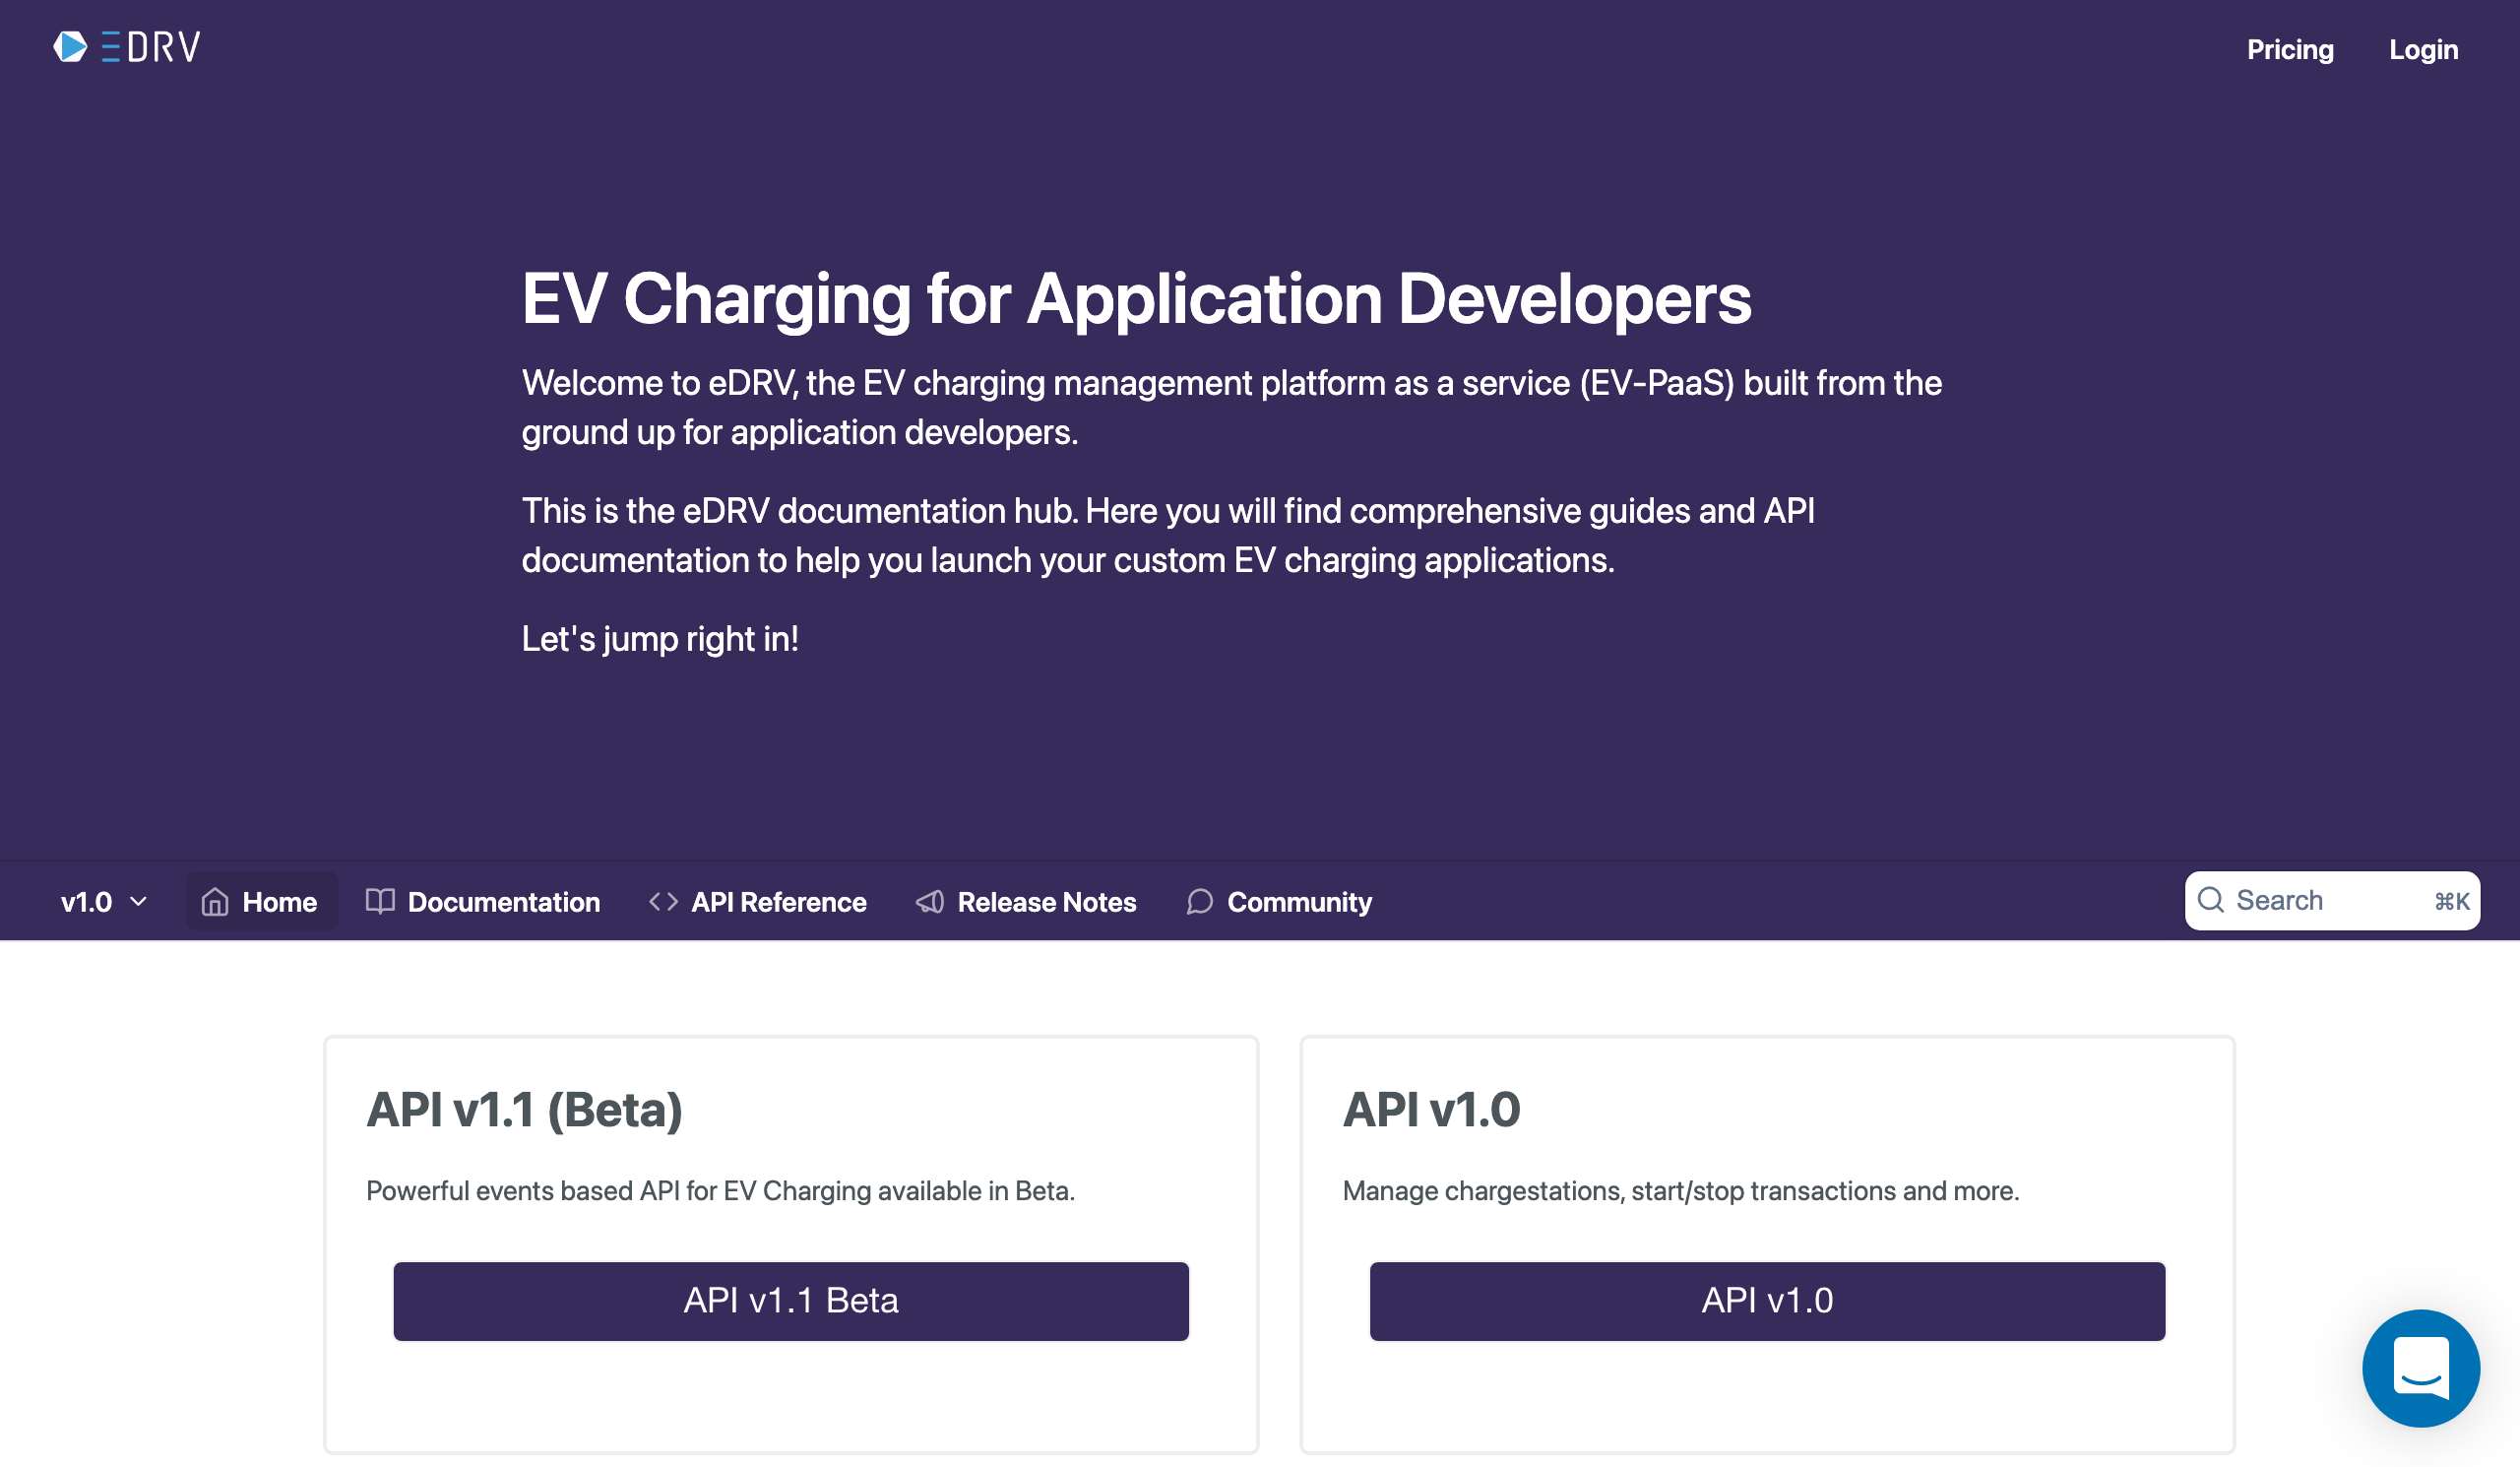This screenshot has height=1467, width=2520.
Task: Click the 'API v1.0' card heading
Action: (1431, 1110)
